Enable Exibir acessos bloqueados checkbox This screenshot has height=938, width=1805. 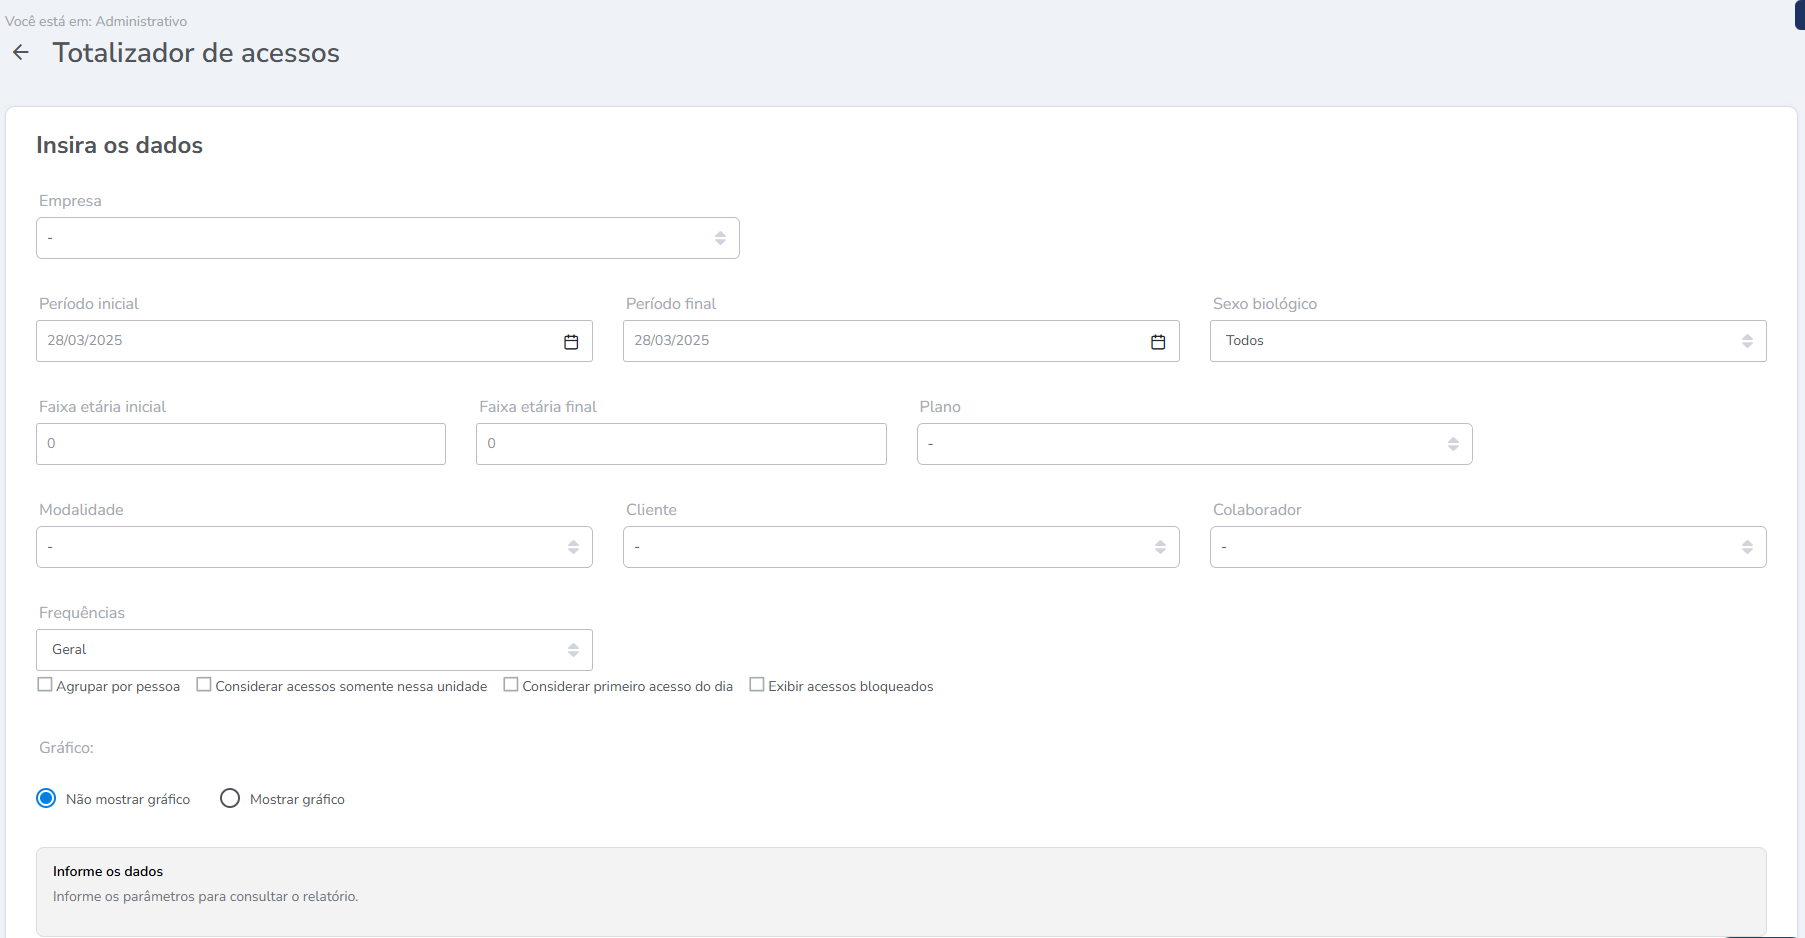[x=757, y=685]
